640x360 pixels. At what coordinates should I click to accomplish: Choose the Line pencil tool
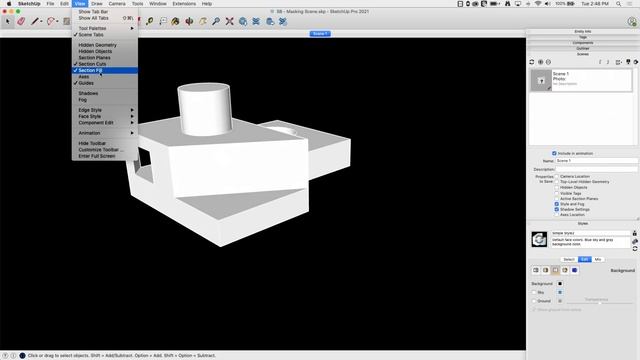click(x=35, y=21)
